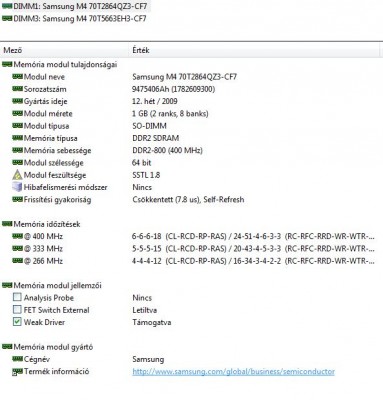Select the Sorozatszám row label

45,89
